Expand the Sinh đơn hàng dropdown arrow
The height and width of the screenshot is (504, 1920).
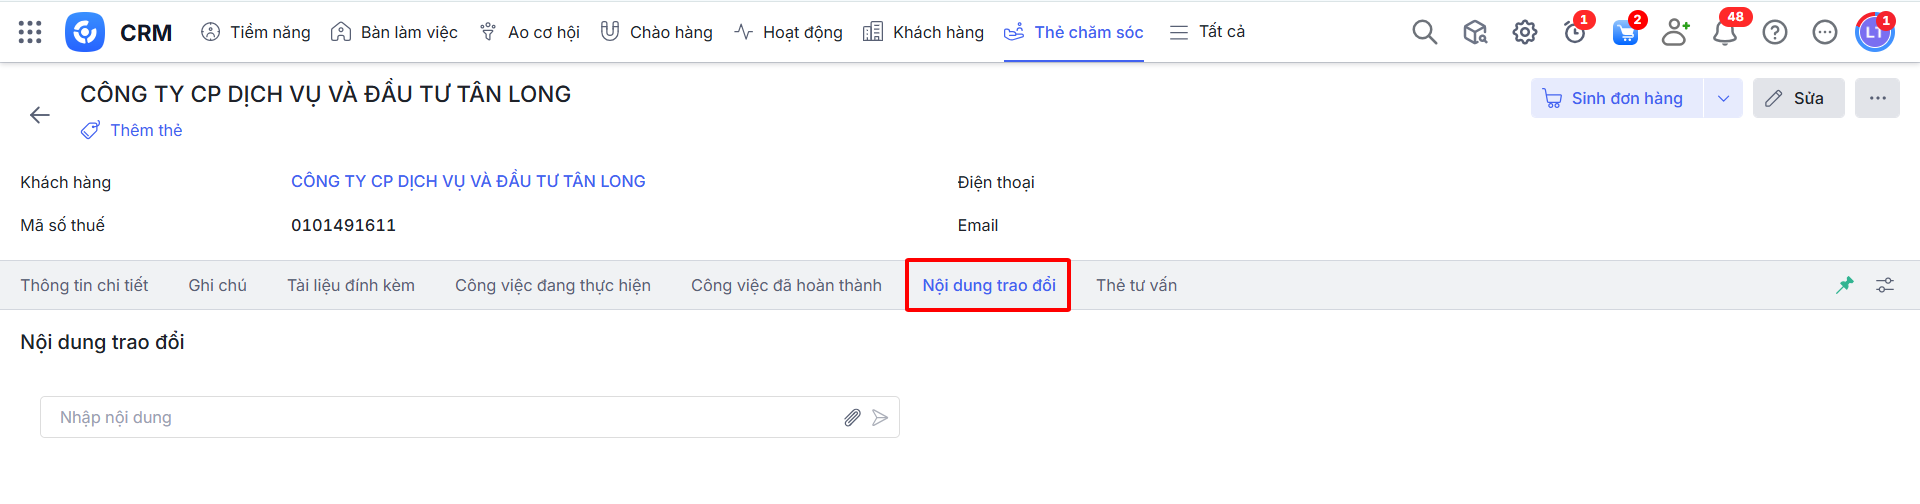coord(1723,98)
